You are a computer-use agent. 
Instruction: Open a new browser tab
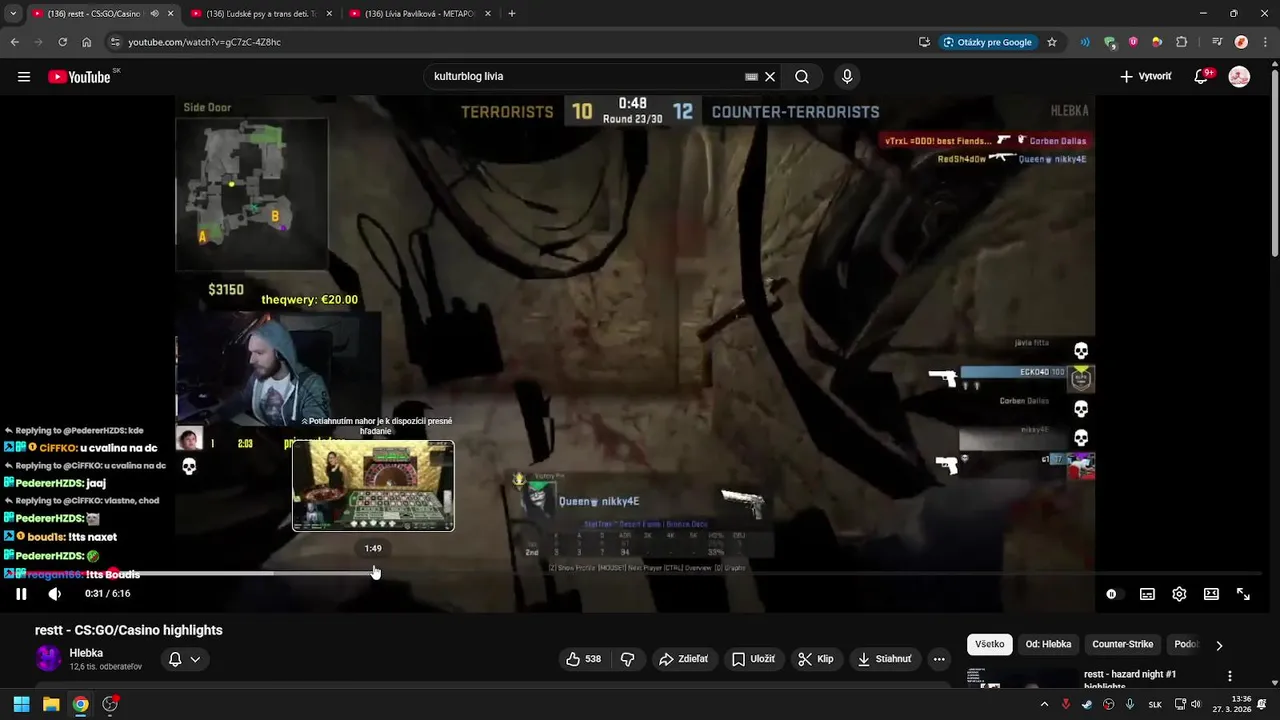tap(512, 14)
